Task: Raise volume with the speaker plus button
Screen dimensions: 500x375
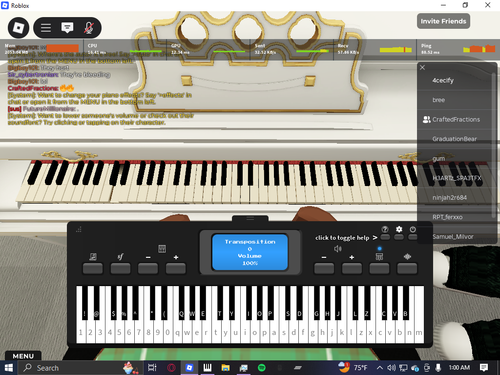Action: point(352,268)
